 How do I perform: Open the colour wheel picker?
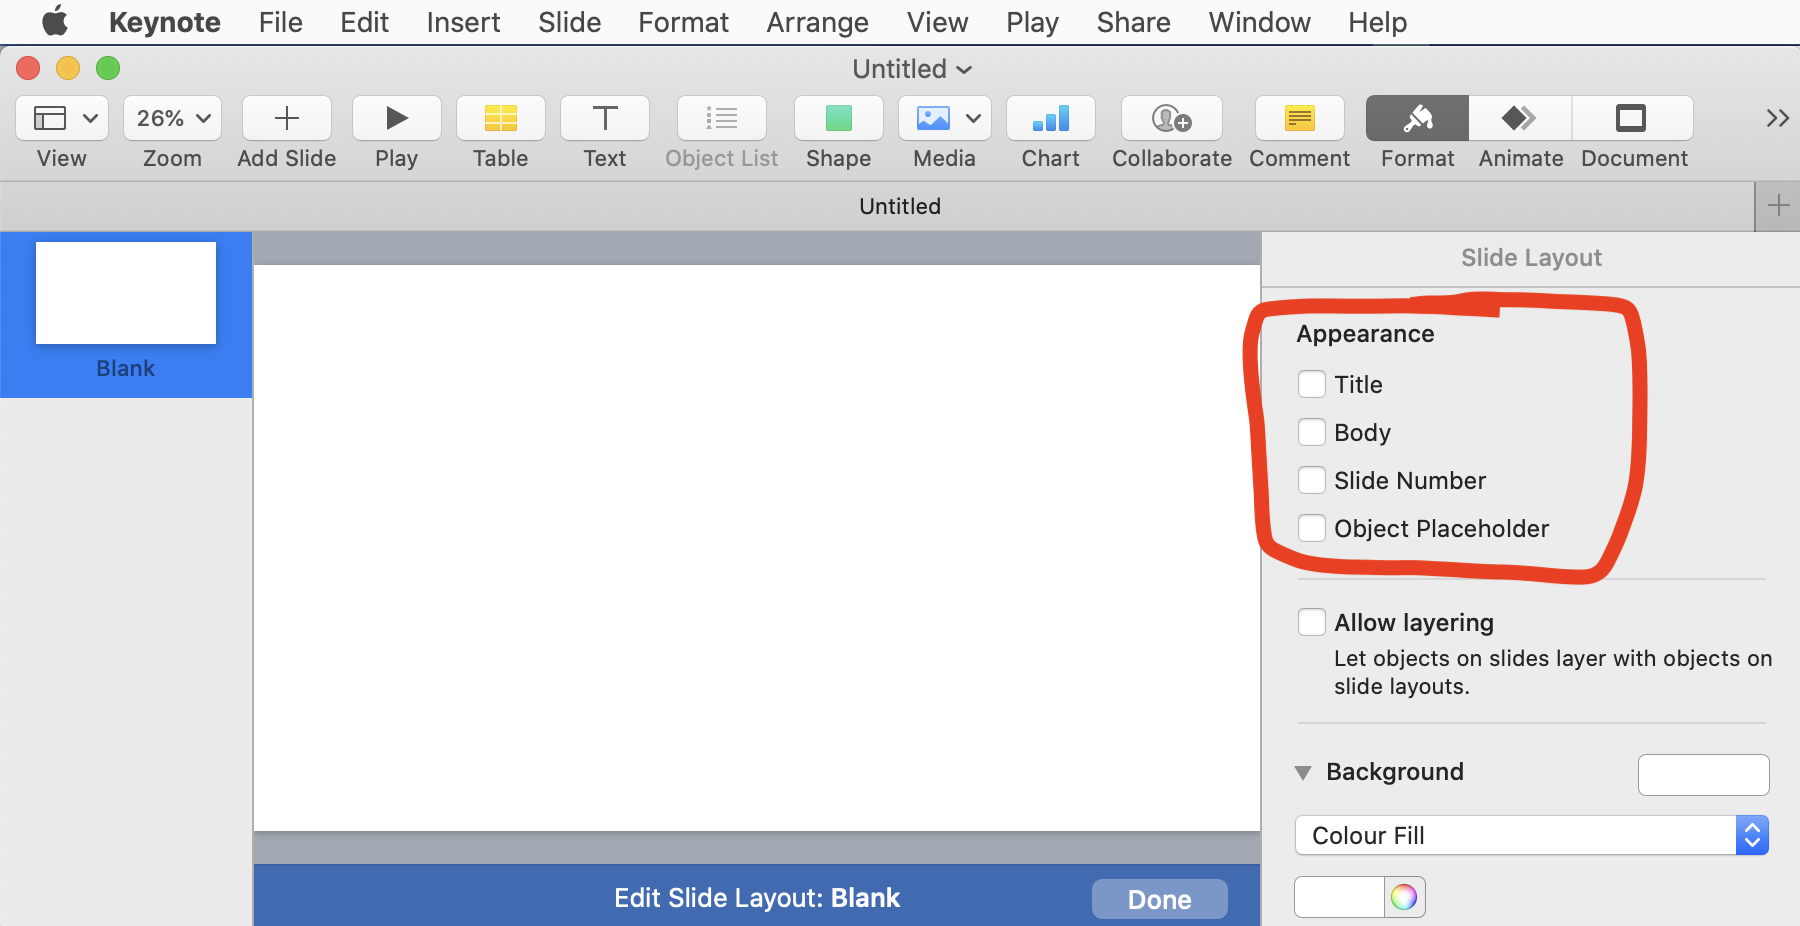click(x=1404, y=897)
